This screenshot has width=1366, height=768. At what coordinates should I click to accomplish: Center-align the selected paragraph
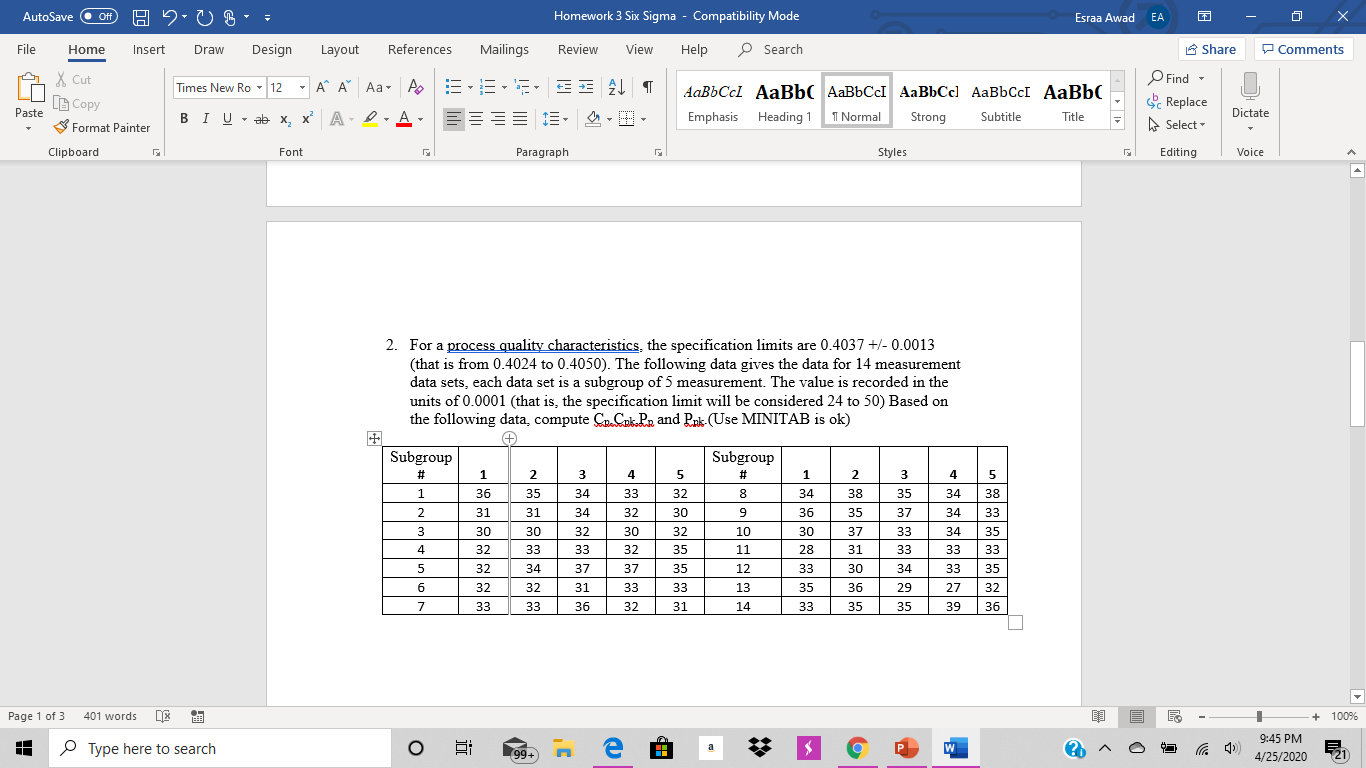(x=475, y=118)
